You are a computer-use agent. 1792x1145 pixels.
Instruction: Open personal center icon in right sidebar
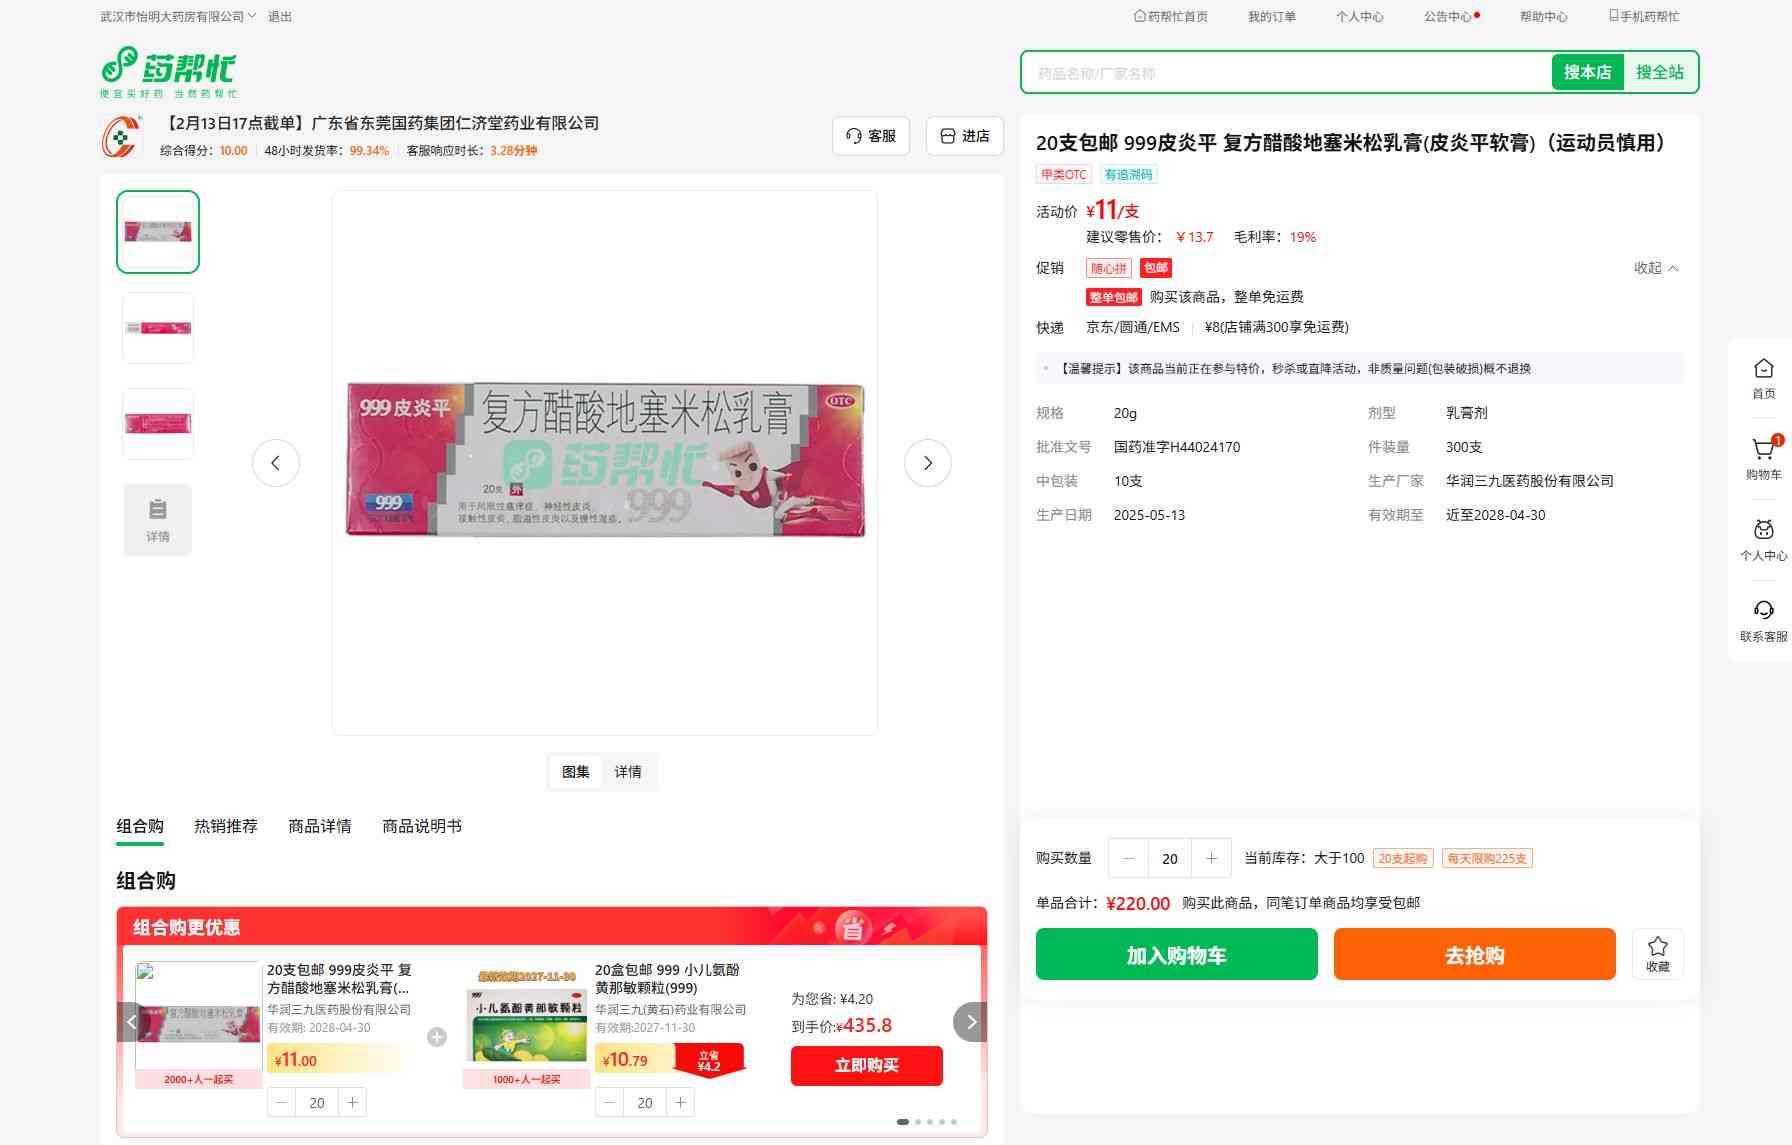point(1763,531)
